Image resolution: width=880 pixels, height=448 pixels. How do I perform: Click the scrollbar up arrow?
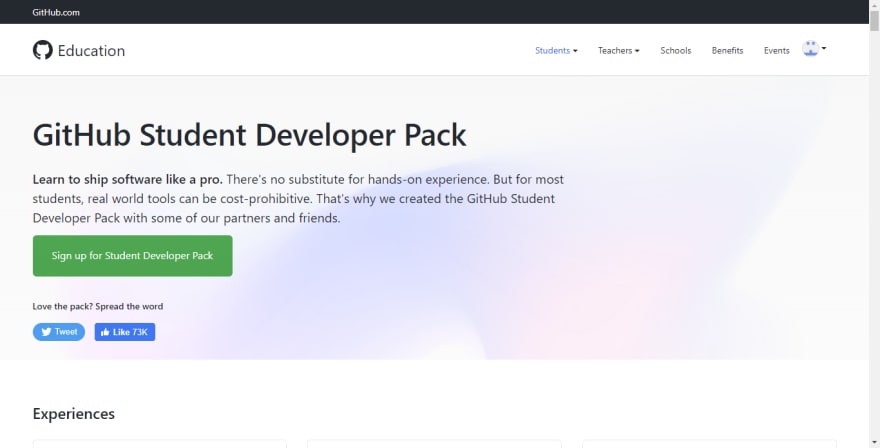(x=874, y=5)
